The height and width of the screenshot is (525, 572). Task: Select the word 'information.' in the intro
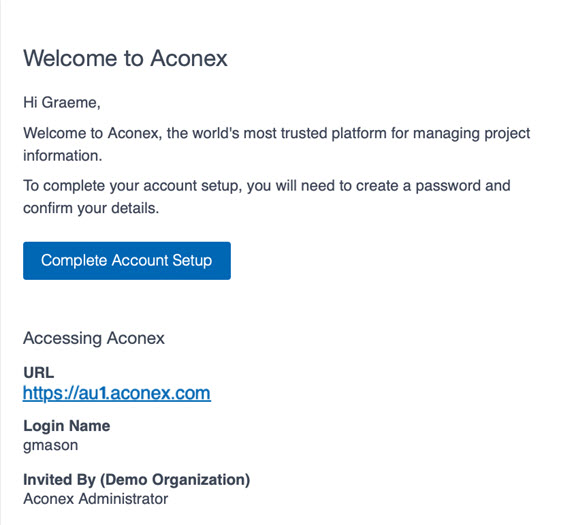coord(63,156)
